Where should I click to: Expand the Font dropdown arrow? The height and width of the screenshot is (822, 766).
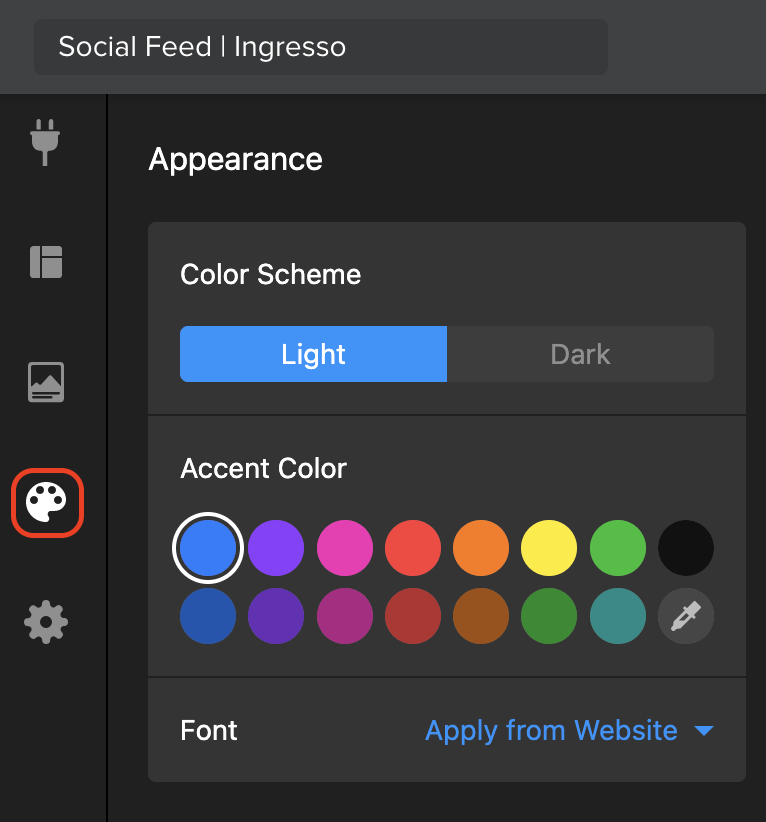pyautogui.click(x=704, y=730)
